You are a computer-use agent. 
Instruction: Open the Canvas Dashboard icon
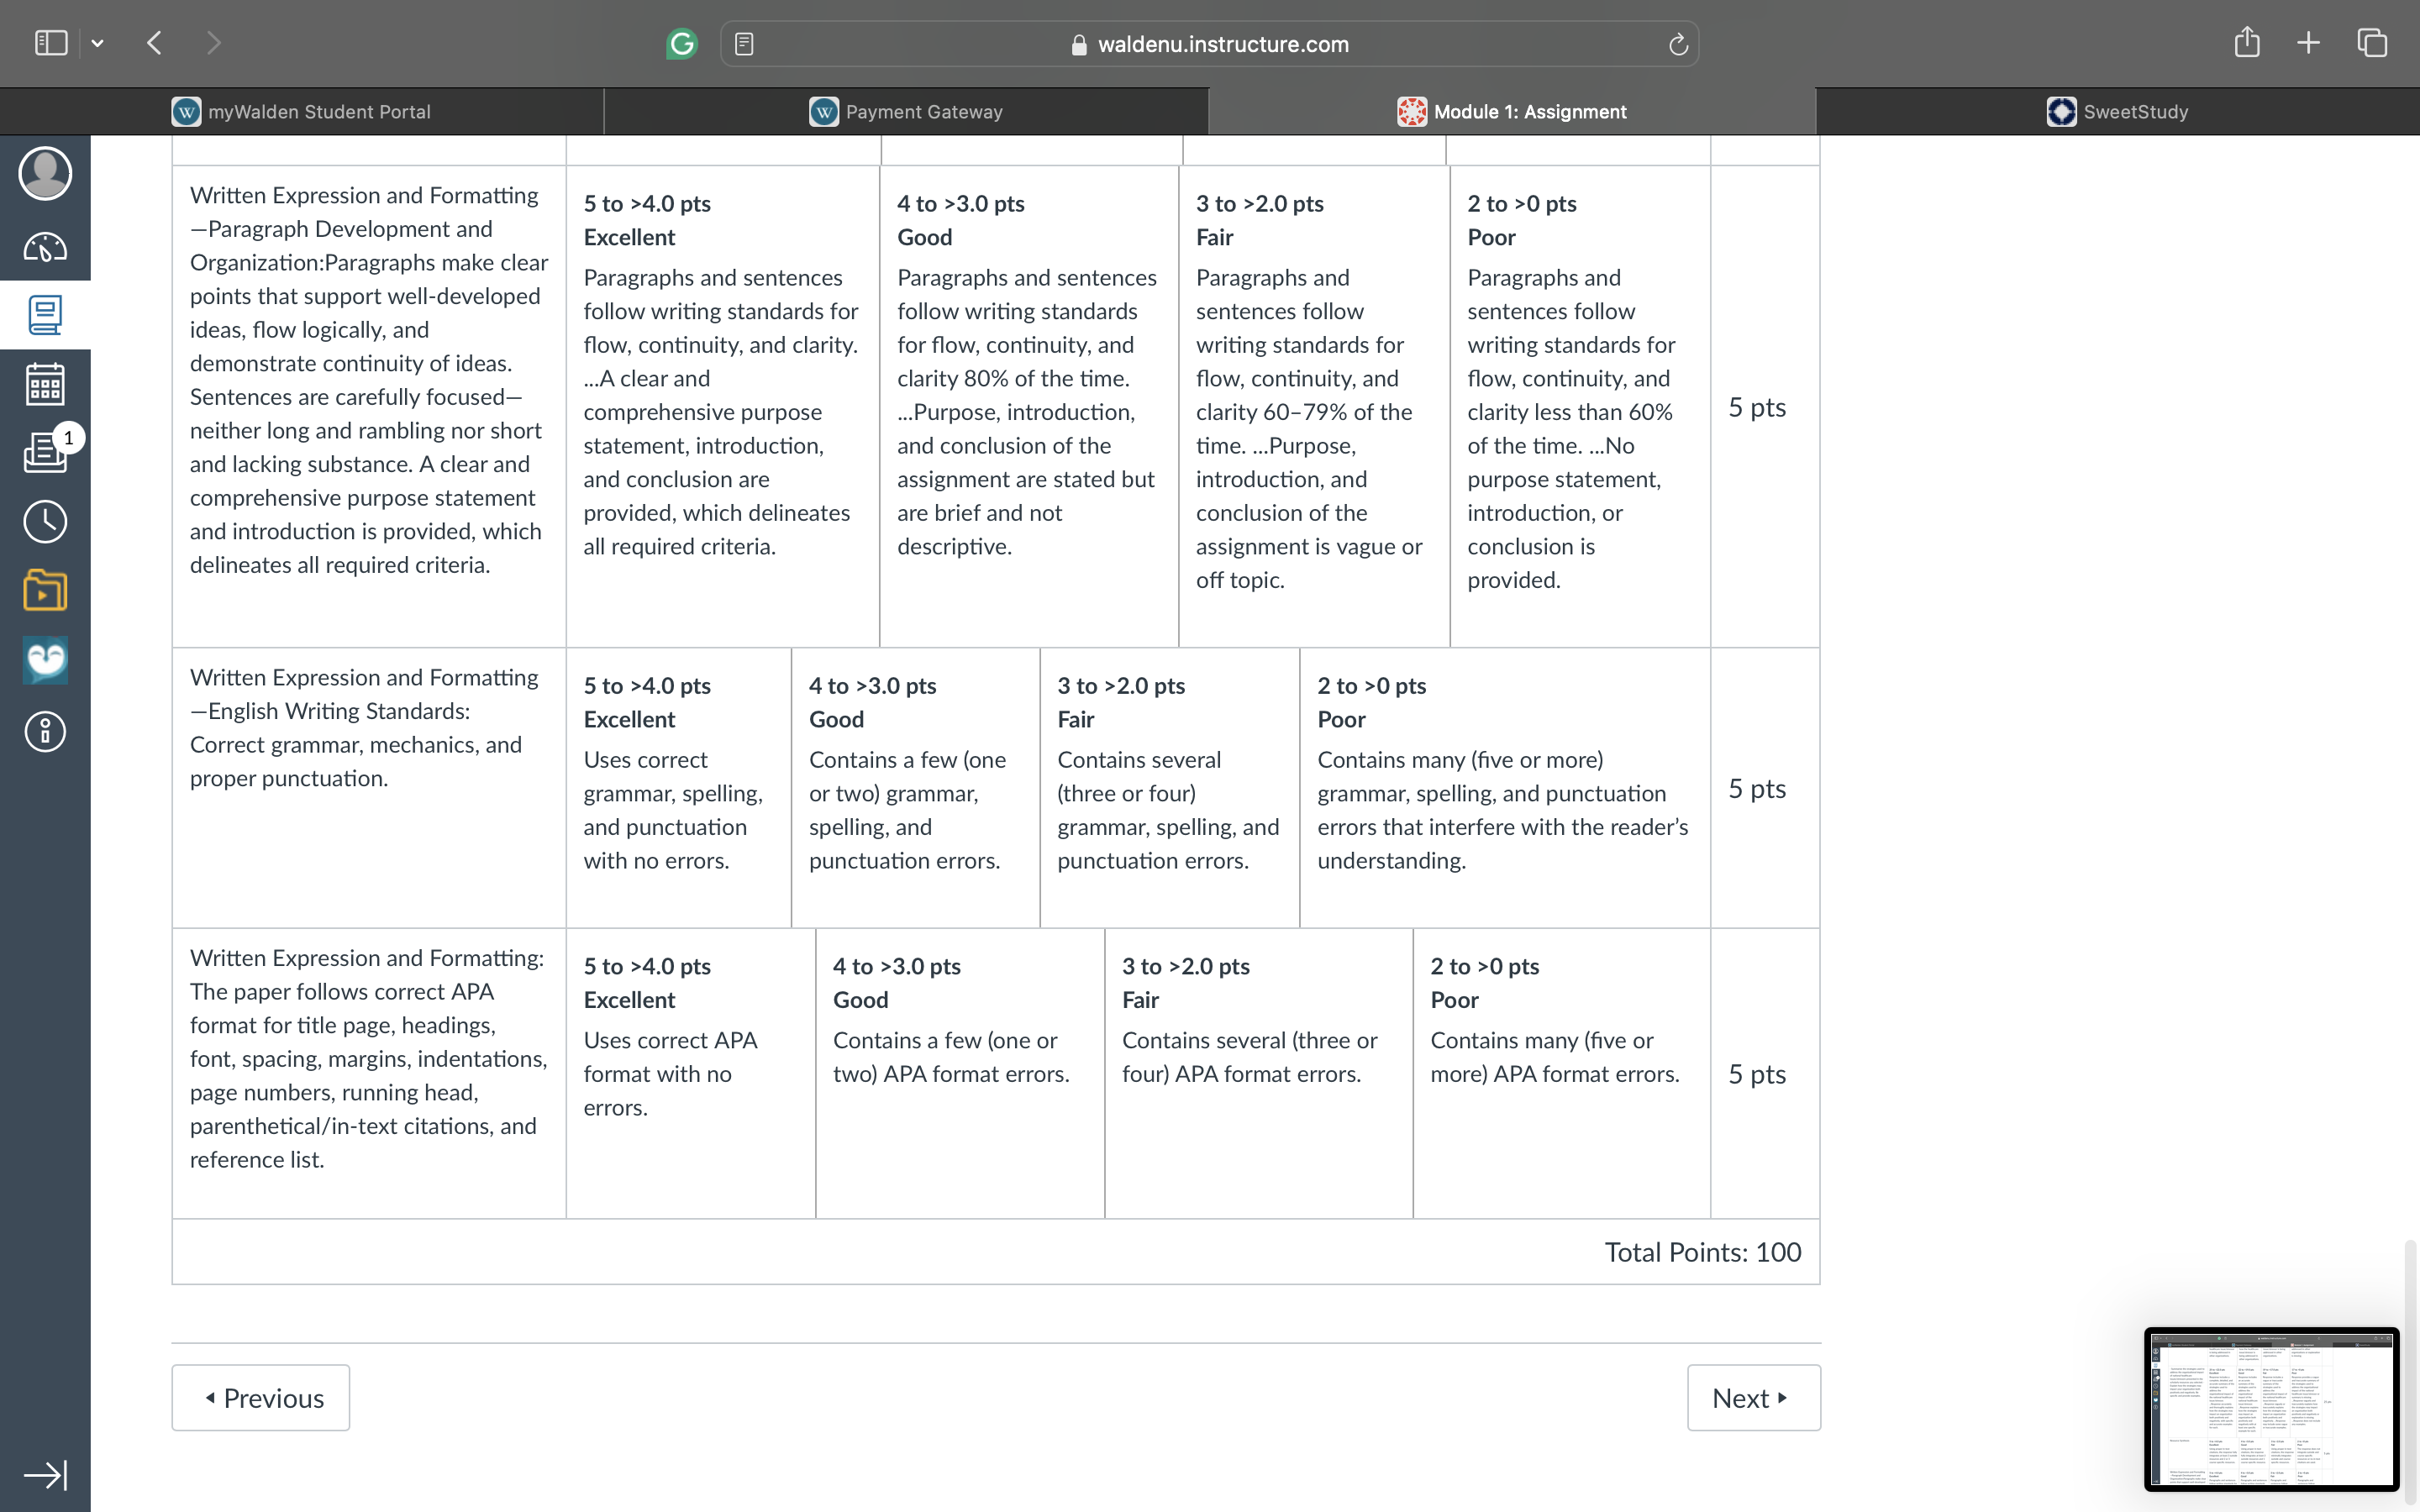[45, 246]
